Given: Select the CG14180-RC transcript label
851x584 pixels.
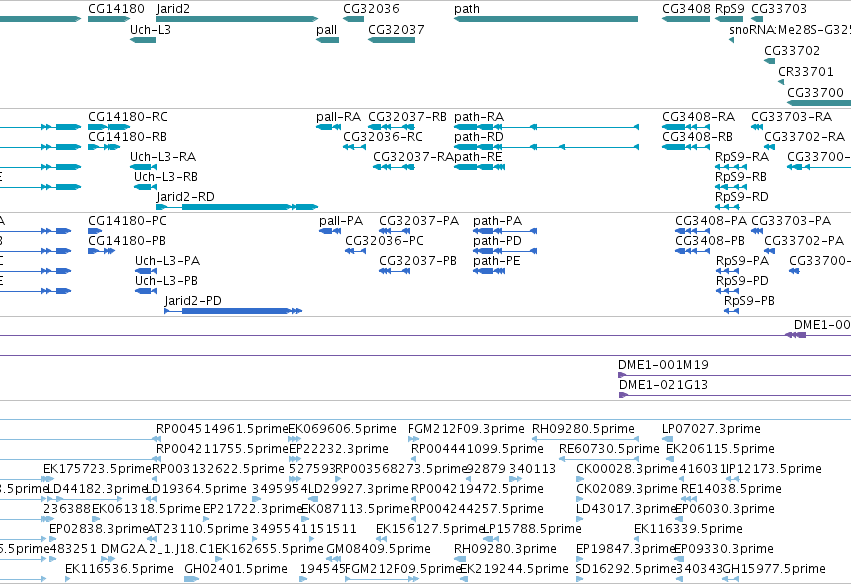Looking at the screenshot, I should [x=128, y=117].
